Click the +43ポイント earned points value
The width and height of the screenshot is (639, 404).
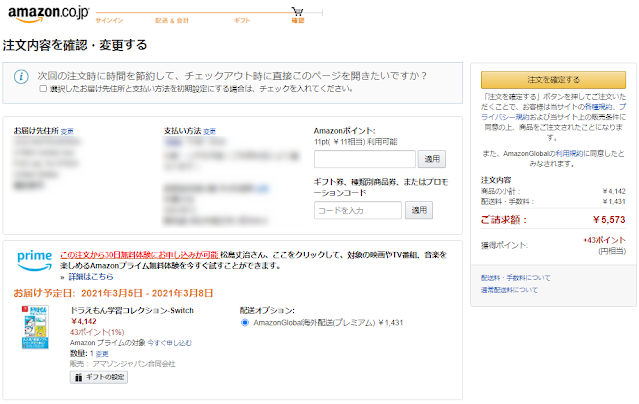604,240
